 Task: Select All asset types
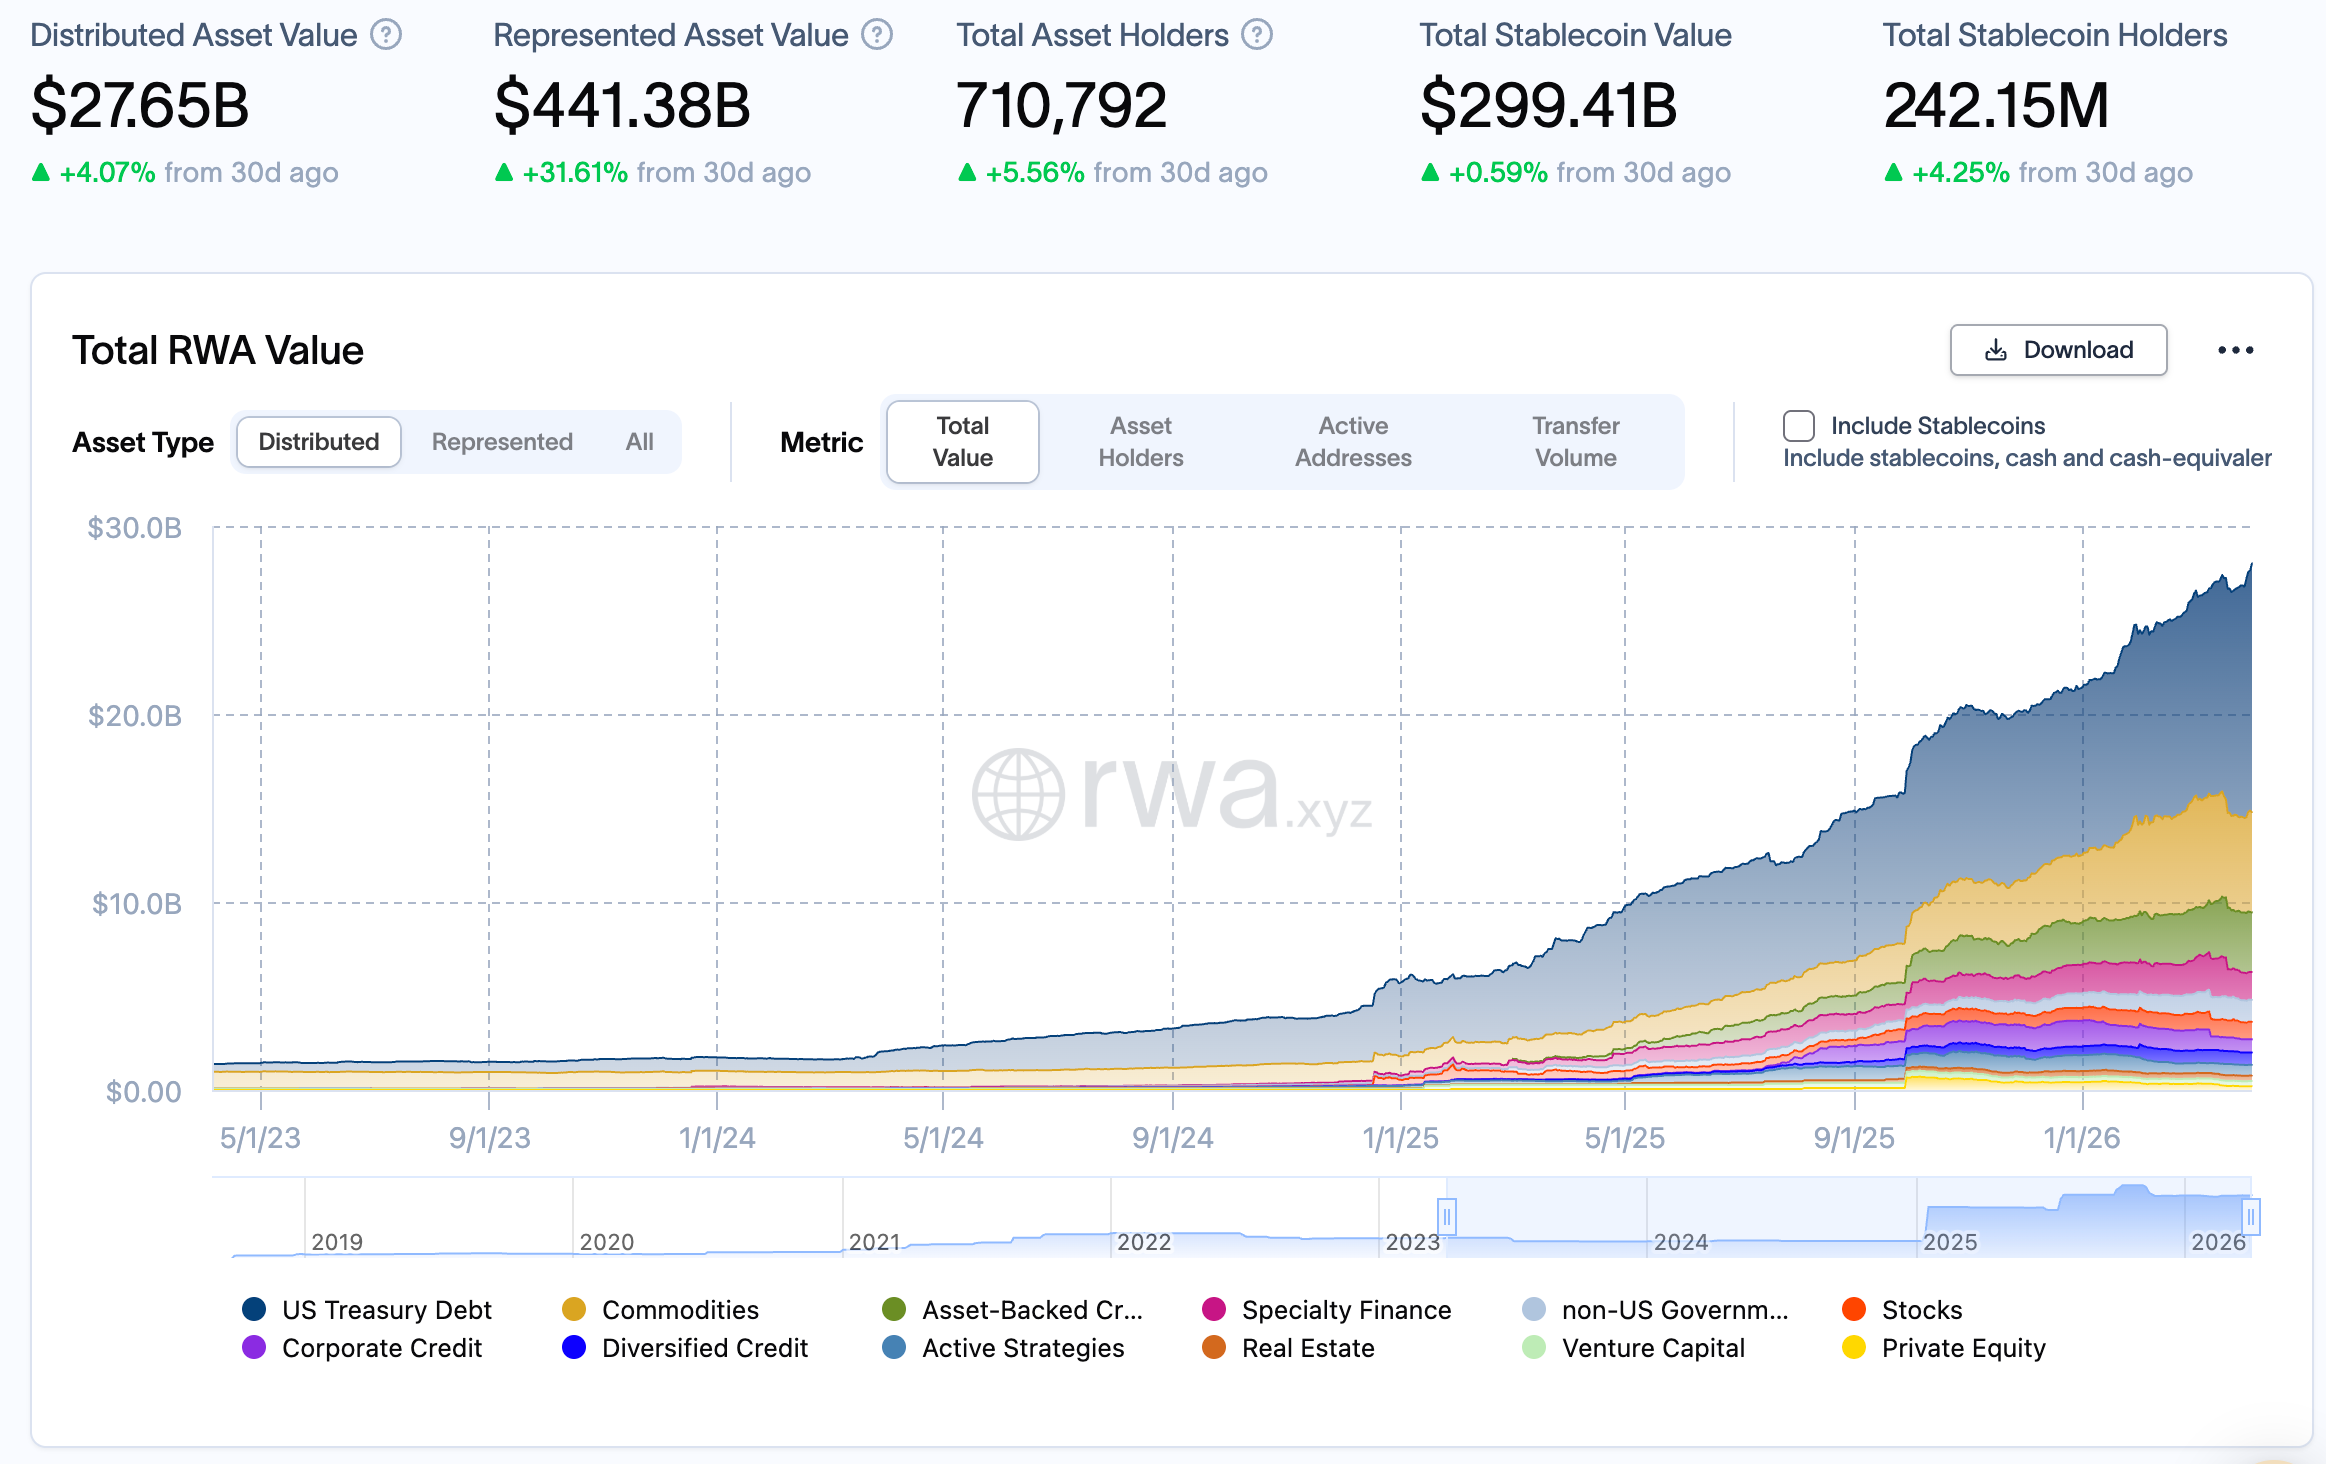coord(639,442)
